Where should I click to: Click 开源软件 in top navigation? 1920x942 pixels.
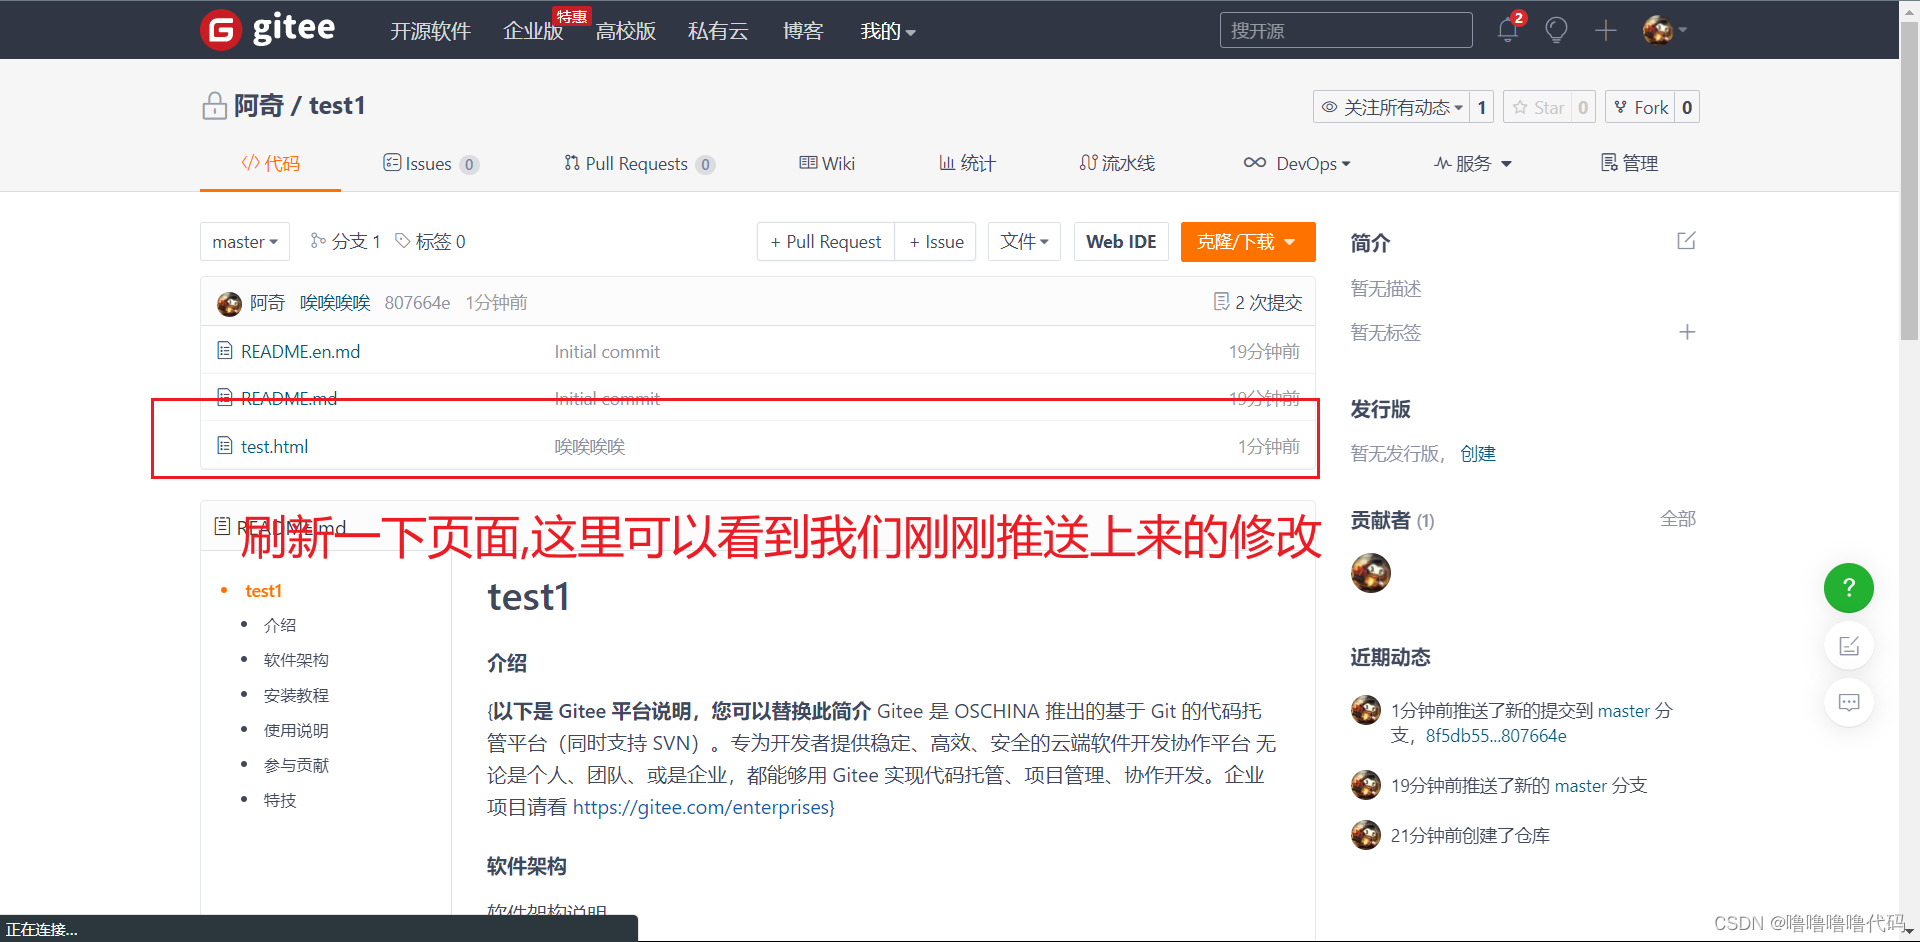(430, 31)
